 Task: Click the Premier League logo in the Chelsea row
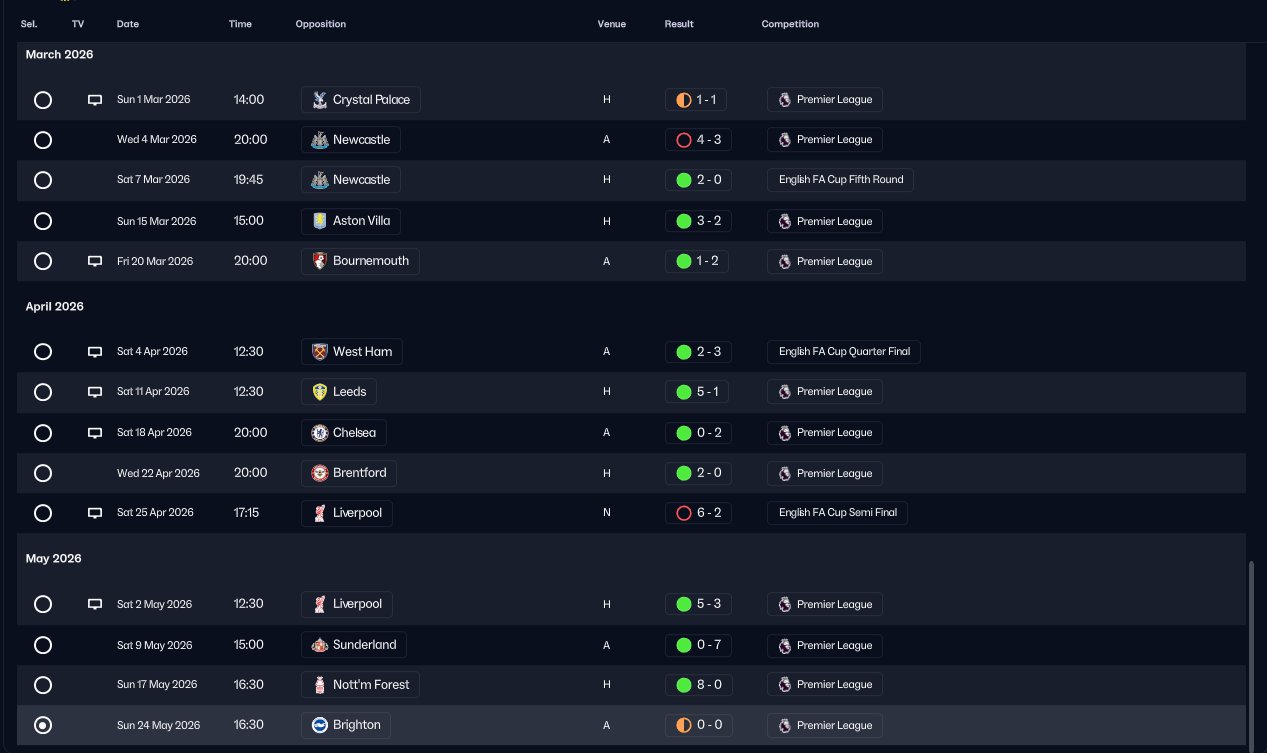click(x=784, y=433)
